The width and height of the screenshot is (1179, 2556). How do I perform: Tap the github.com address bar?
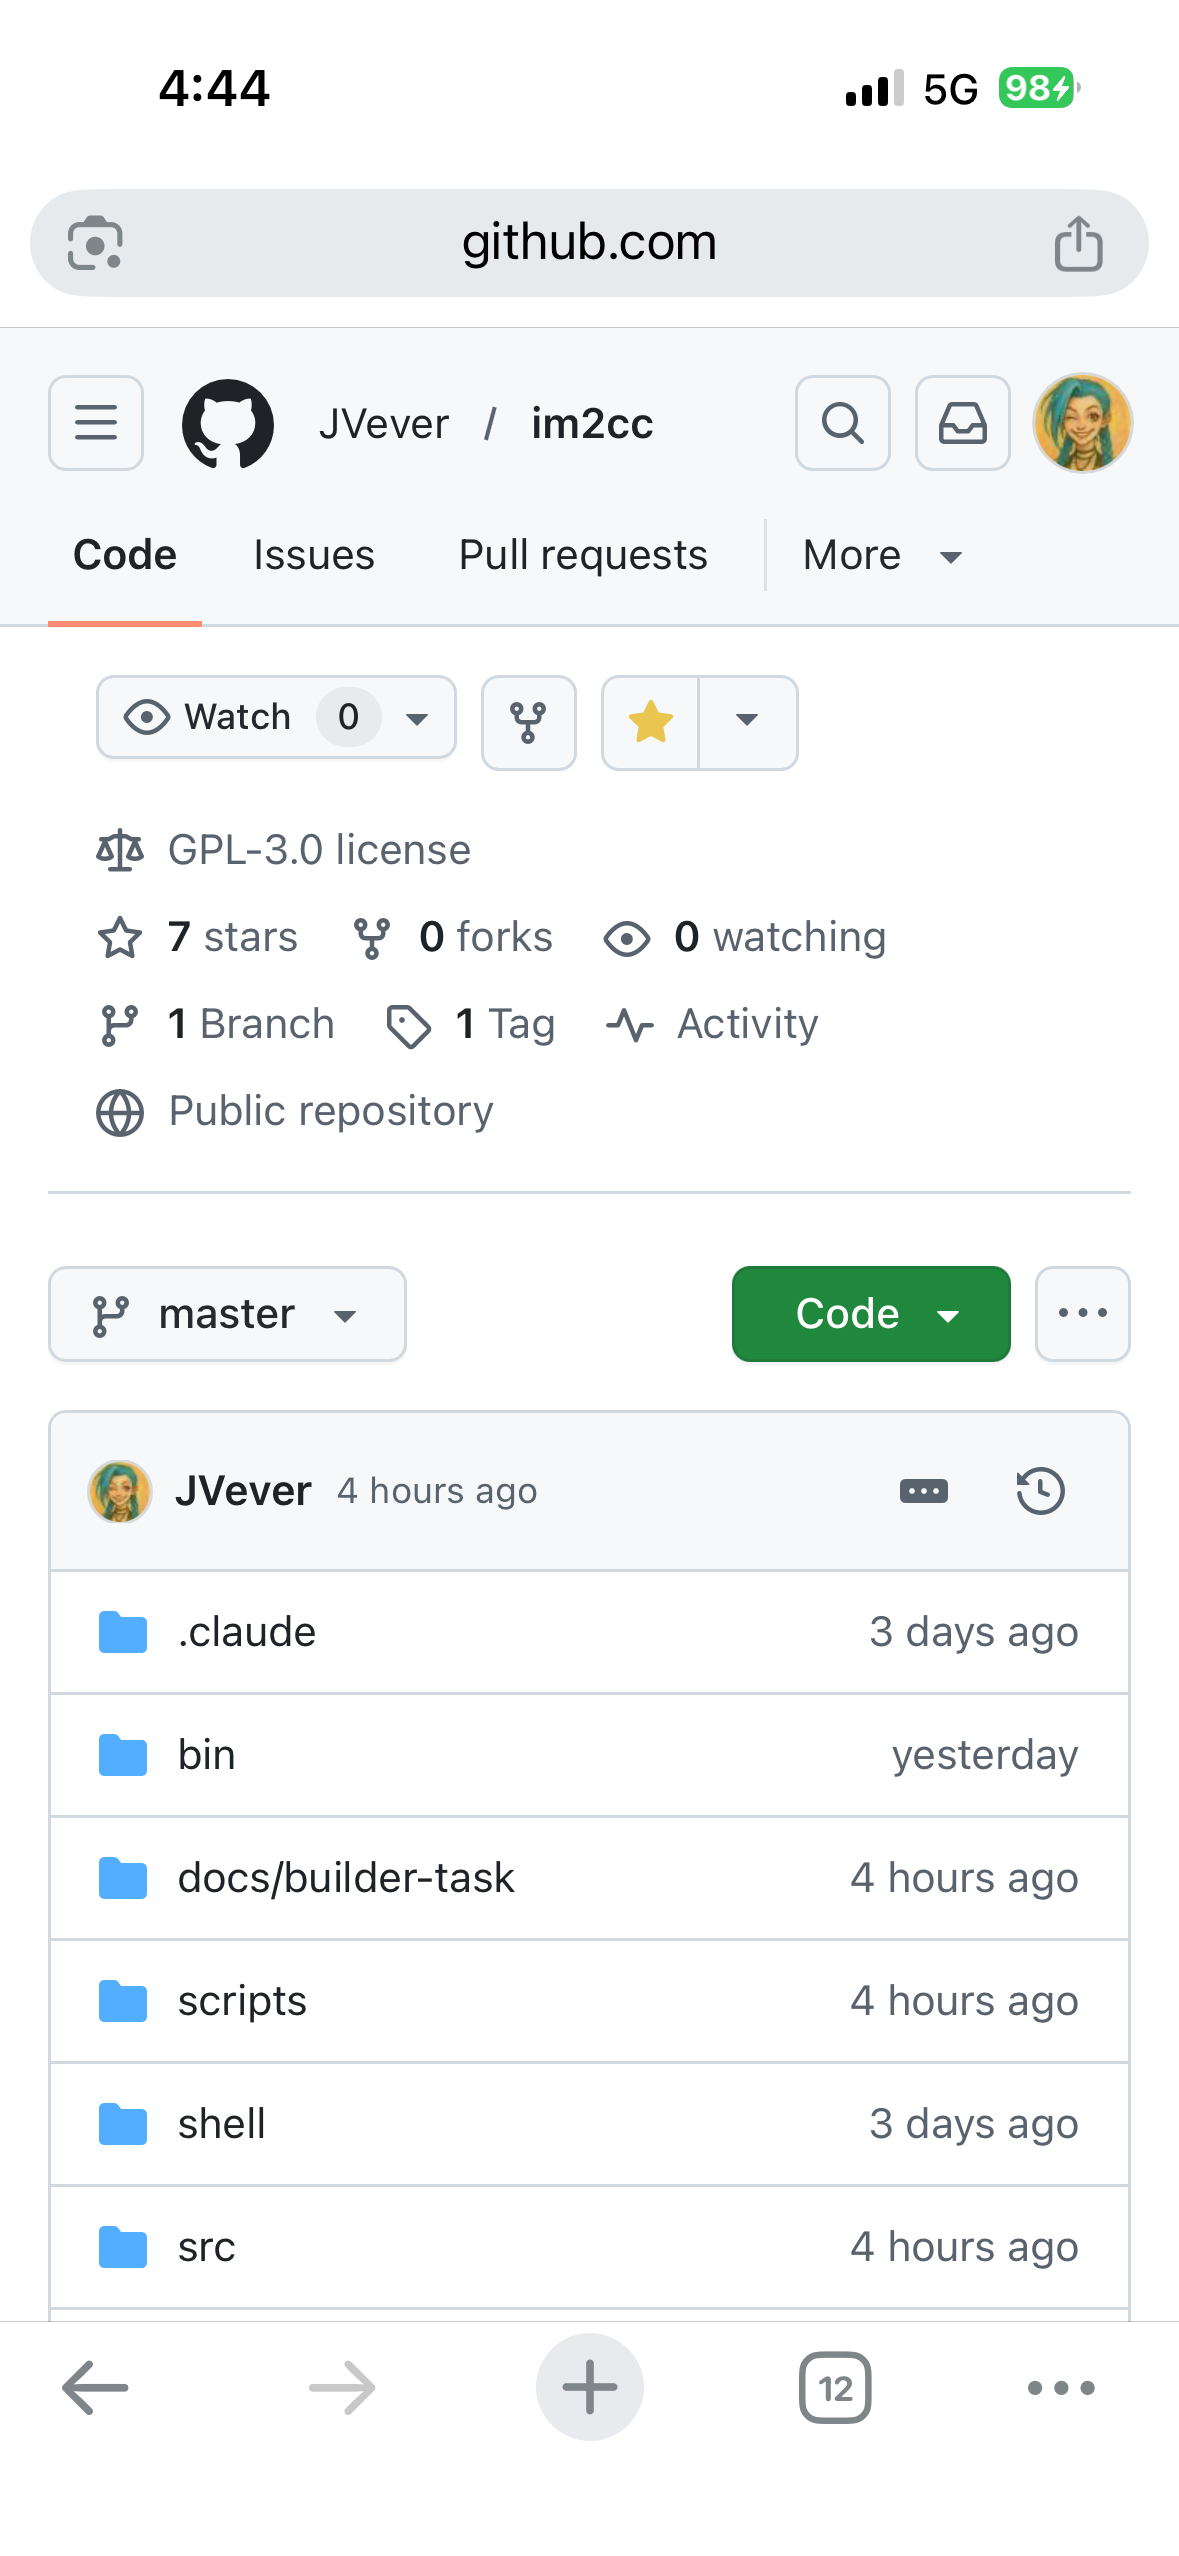[x=588, y=243]
